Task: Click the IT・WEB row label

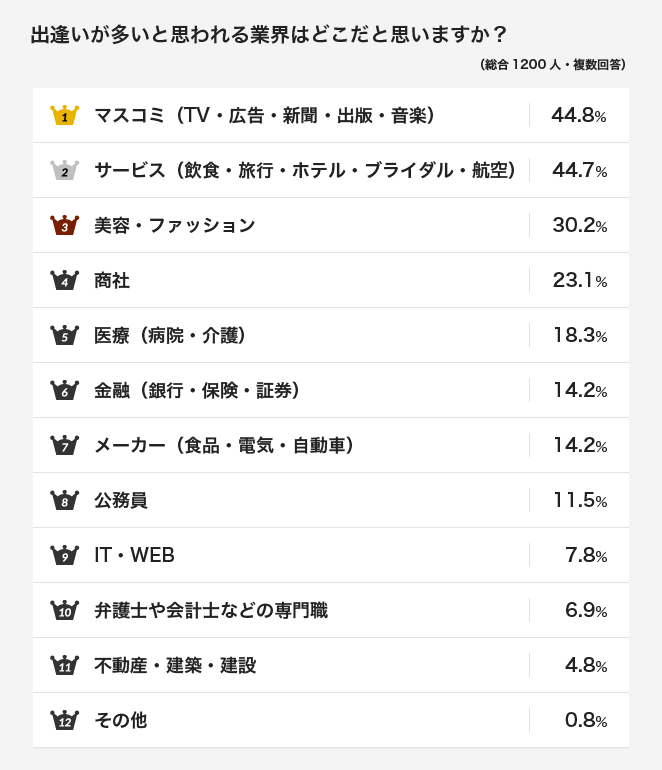Action: [134, 555]
